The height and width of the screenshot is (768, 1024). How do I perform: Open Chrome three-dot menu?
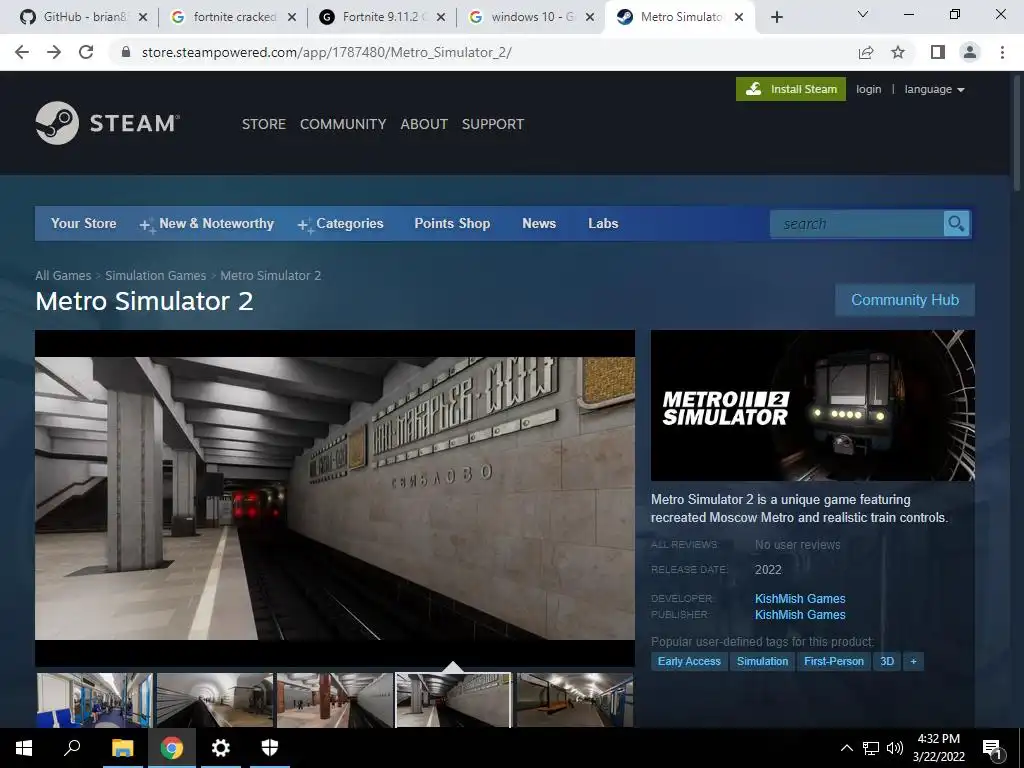click(x=1002, y=52)
